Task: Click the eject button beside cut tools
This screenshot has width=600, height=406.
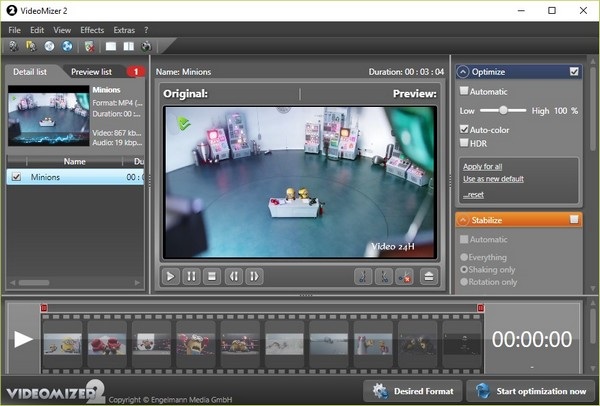Action: (x=429, y=276)
